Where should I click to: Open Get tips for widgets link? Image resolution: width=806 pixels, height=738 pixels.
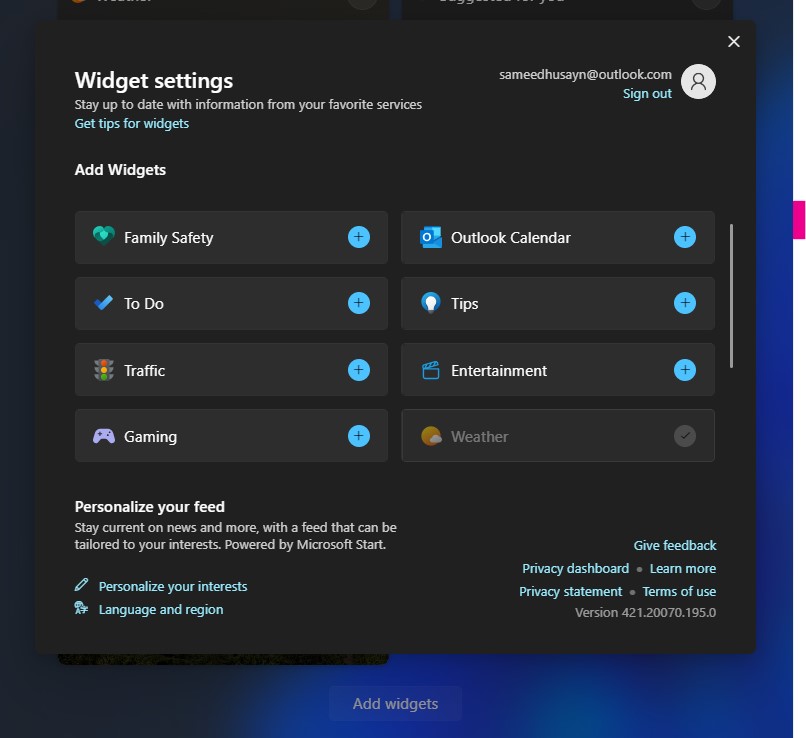click(x=132, y=123)
